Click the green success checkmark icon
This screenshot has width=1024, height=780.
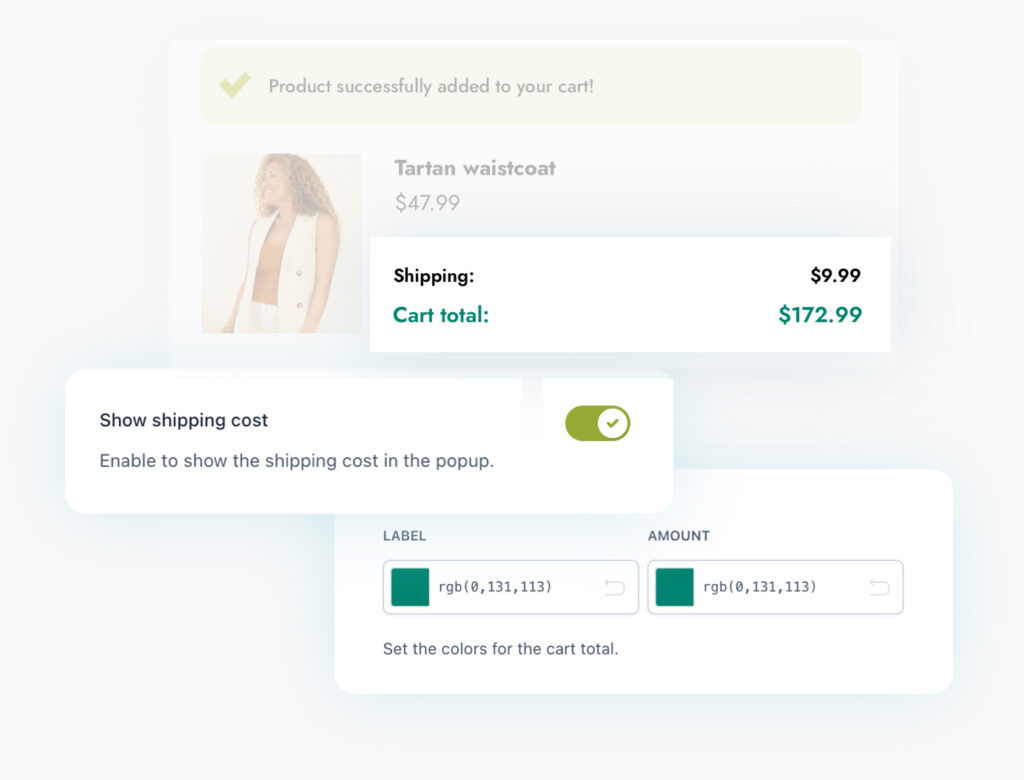234,85
